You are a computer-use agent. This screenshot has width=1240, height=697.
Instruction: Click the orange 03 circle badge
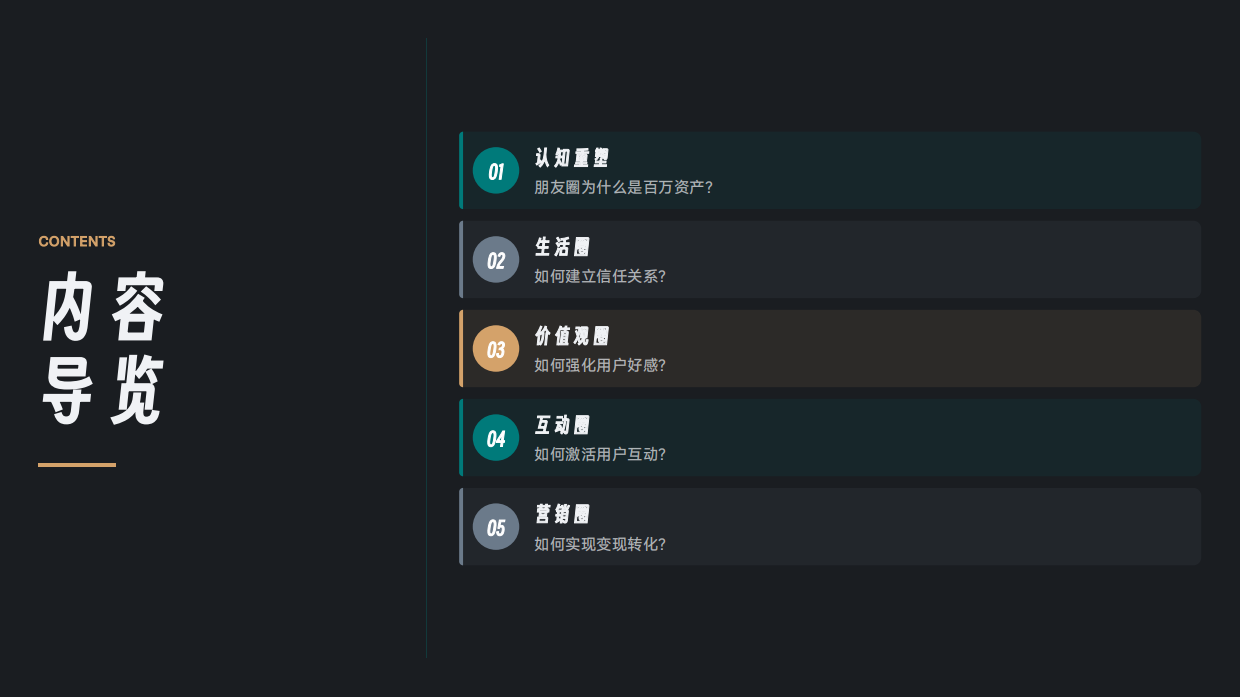tap(496, 349)
